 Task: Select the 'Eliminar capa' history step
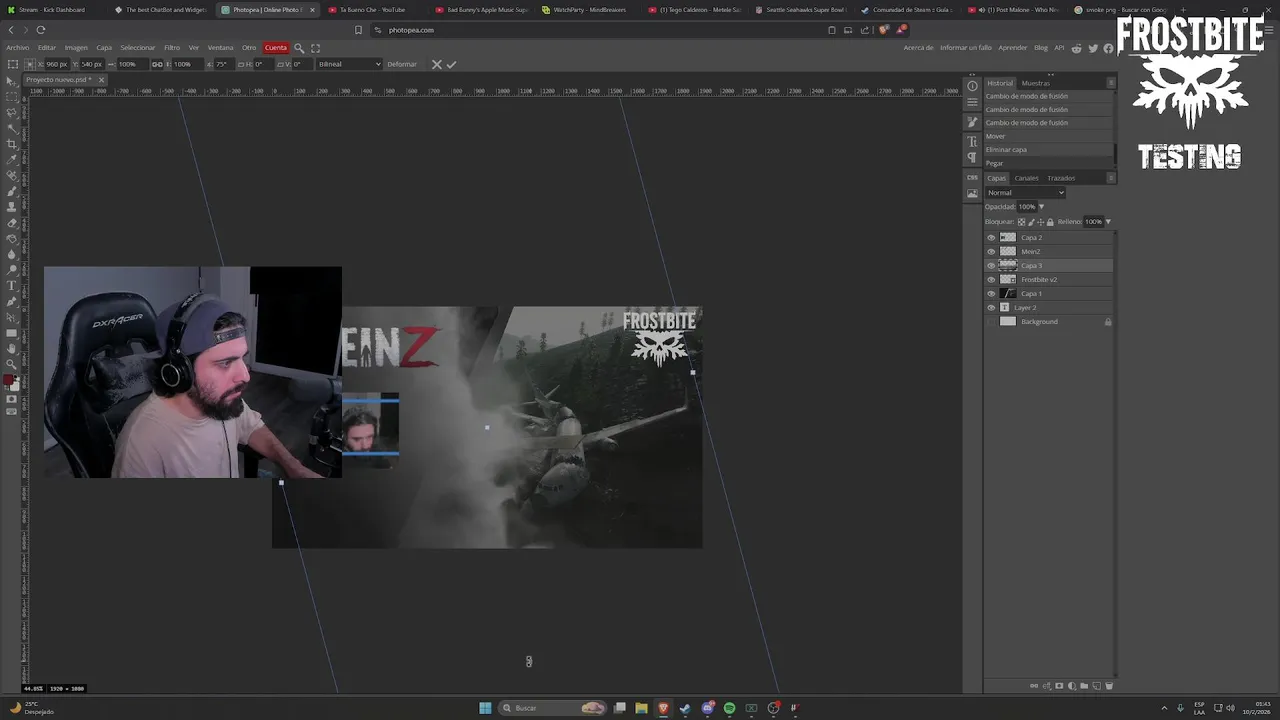point(1049,150)
